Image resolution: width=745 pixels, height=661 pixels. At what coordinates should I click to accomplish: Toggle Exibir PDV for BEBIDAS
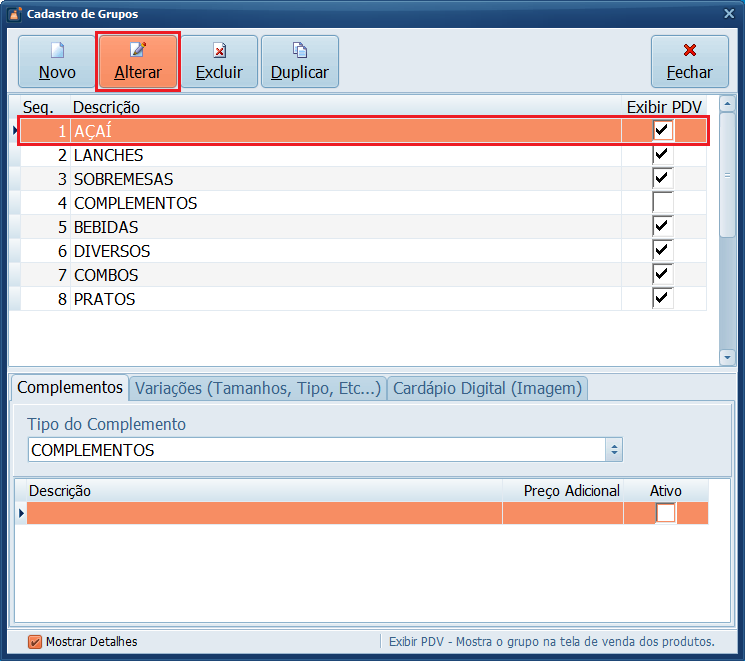point(662,226)
